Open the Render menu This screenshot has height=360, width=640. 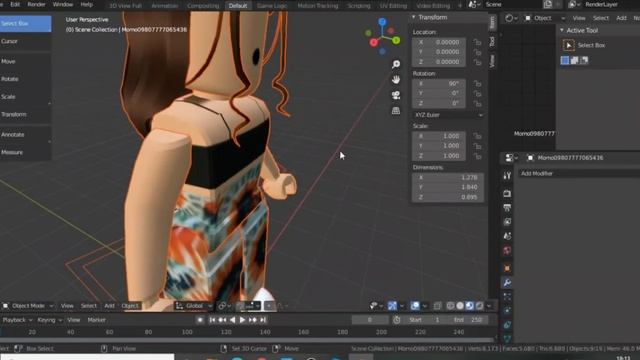[36, 4]
